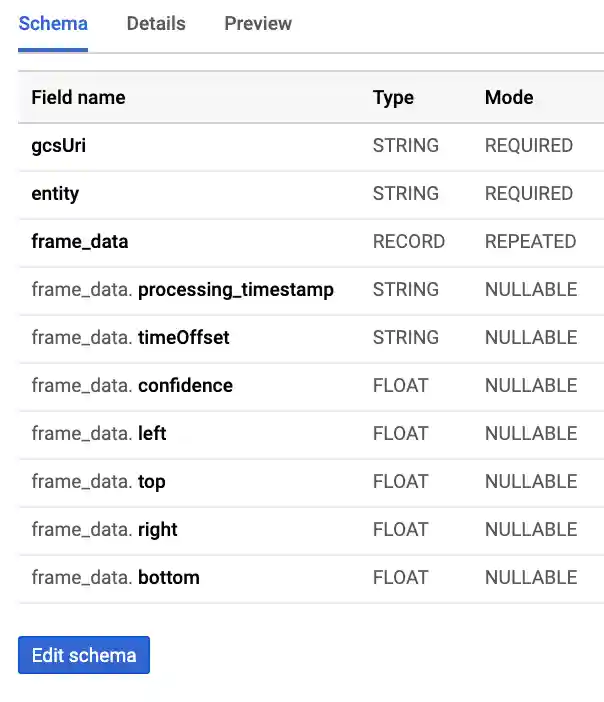
Task: Click the Edit schema button
Action: click(84, 656)
